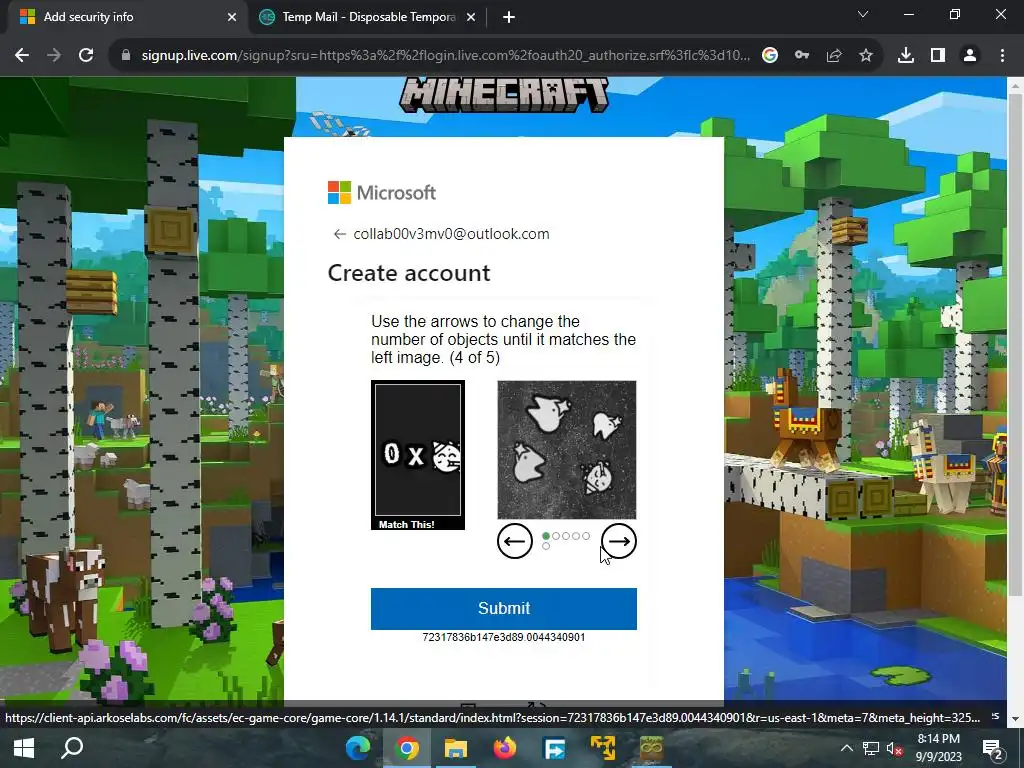This screenshot has height=768, width=1024.
Task: Show hidden system tray icons
Action: coord(846,748)
